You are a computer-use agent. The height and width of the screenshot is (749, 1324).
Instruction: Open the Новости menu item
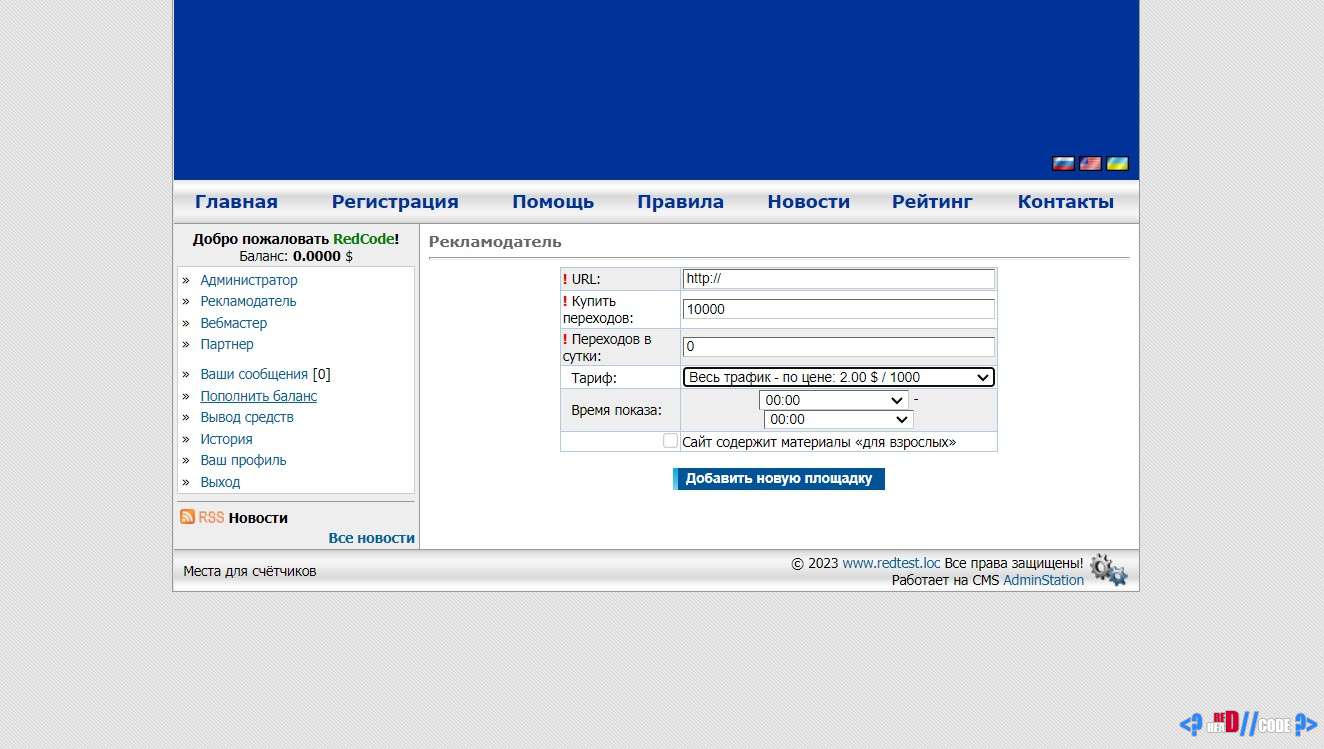pyautogui.click(x=808, y=202)
